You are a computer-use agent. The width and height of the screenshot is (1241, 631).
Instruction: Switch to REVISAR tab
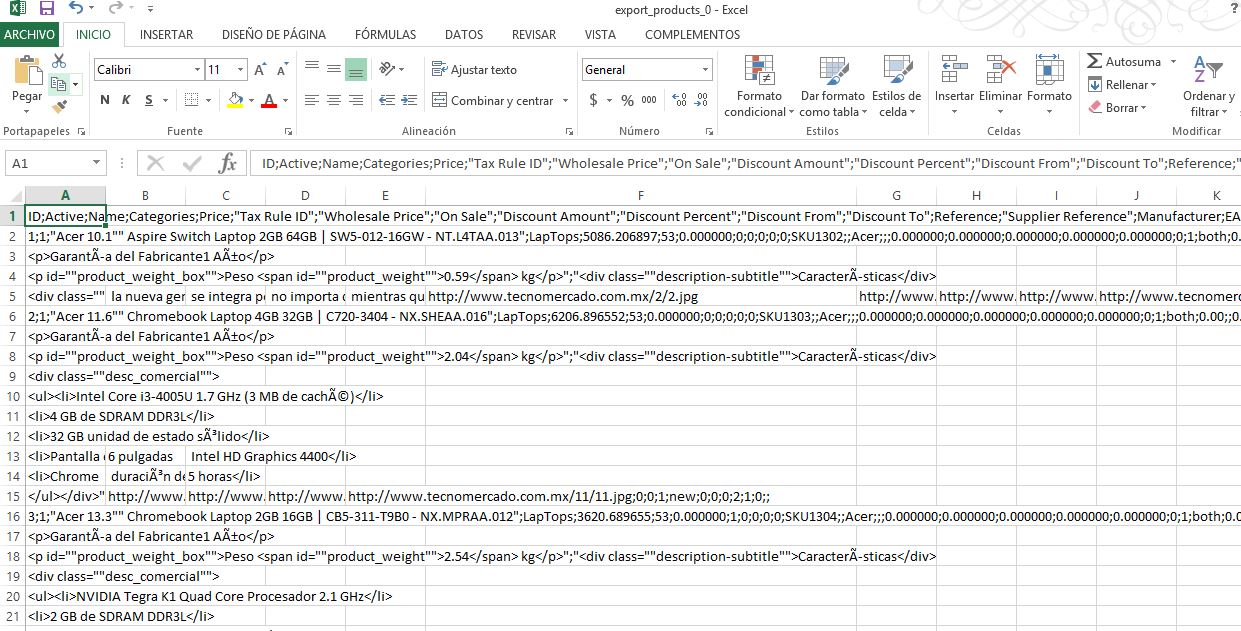point(534,34)
